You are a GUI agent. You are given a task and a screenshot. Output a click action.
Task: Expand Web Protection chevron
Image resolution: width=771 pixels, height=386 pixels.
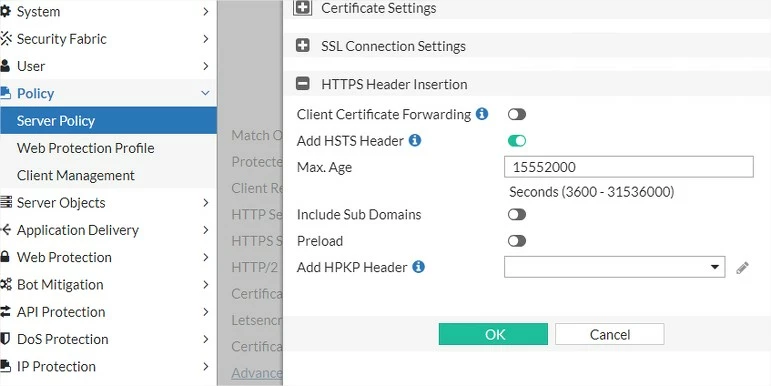(206, 257)
